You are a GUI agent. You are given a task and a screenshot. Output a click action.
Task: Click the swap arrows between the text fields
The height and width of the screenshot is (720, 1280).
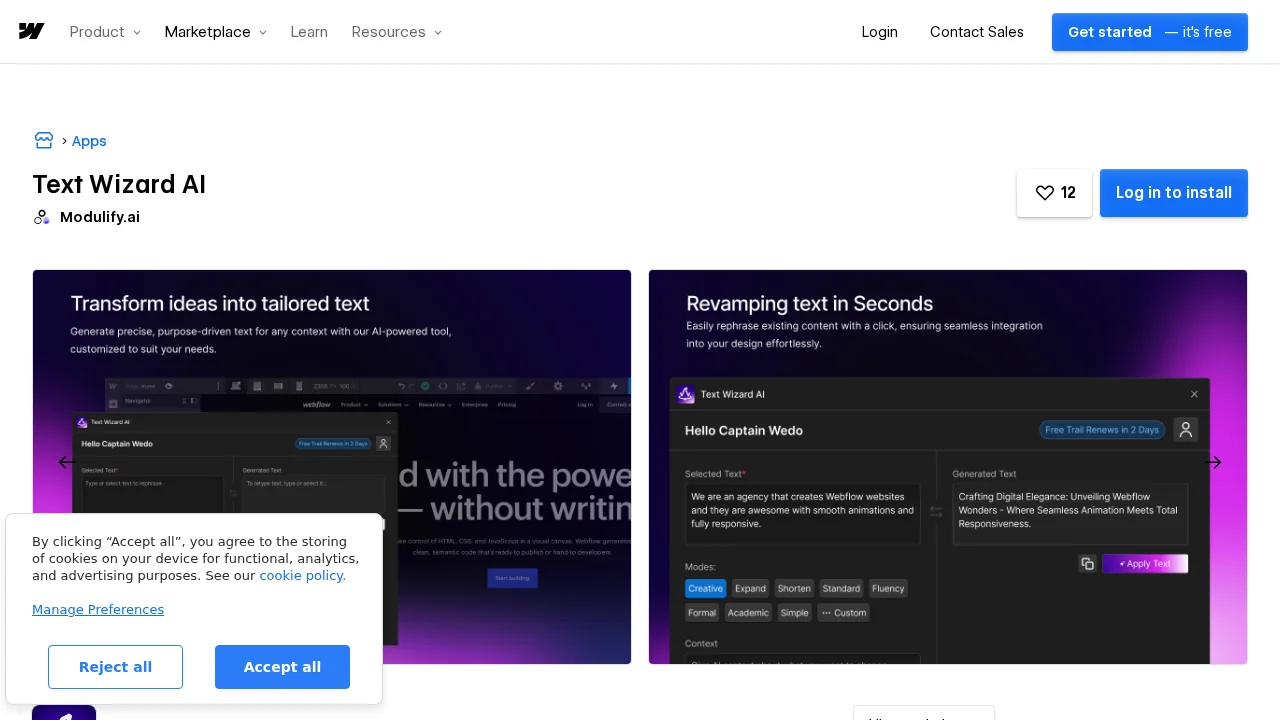coord(936,510)
